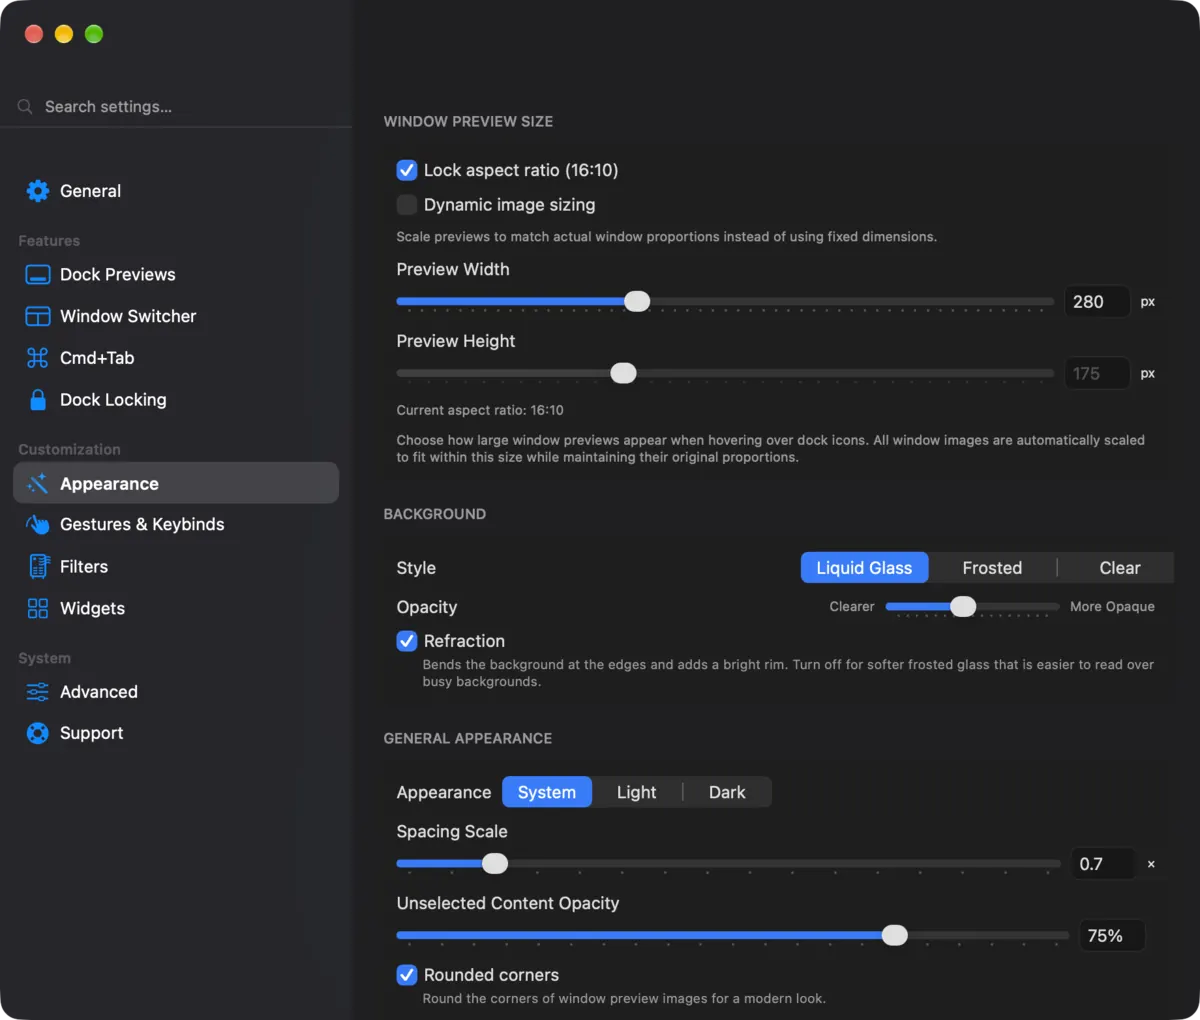Click the Gestures & Keybinds hand icon
The height and width of the screenshot is (1020, 1200).
tap(38, 525)
